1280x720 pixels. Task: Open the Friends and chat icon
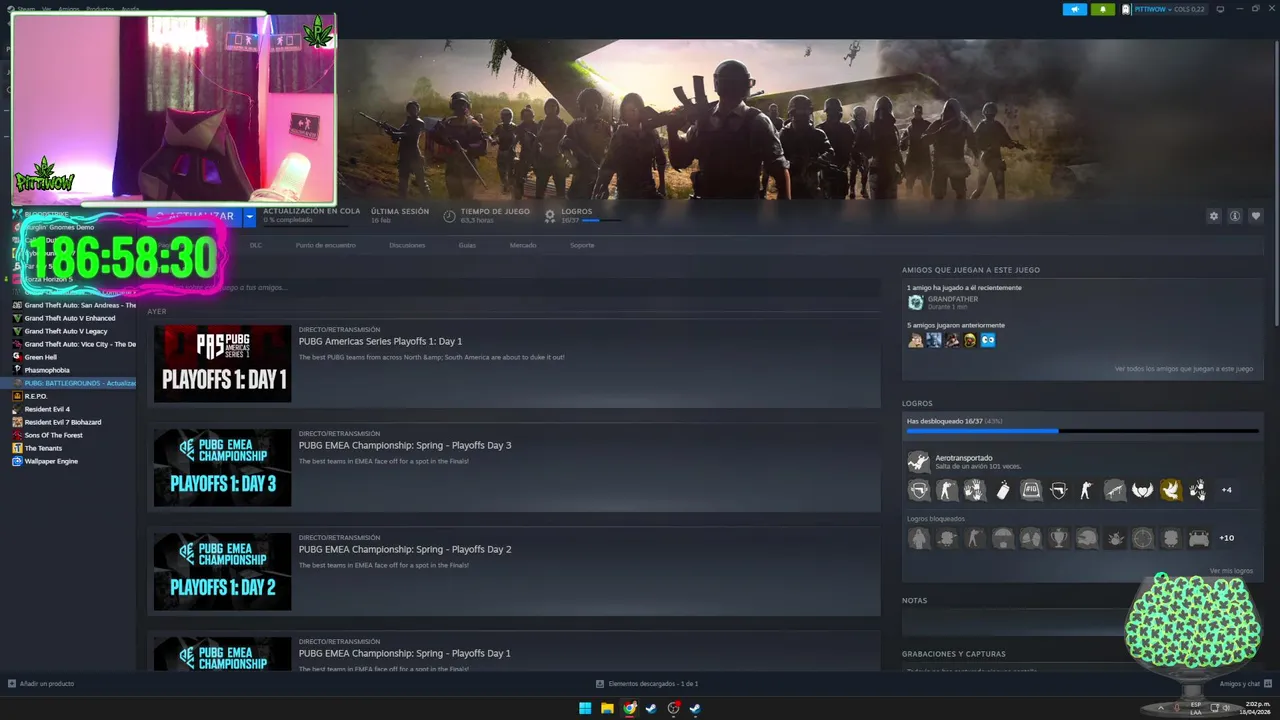pos(1268,684)
